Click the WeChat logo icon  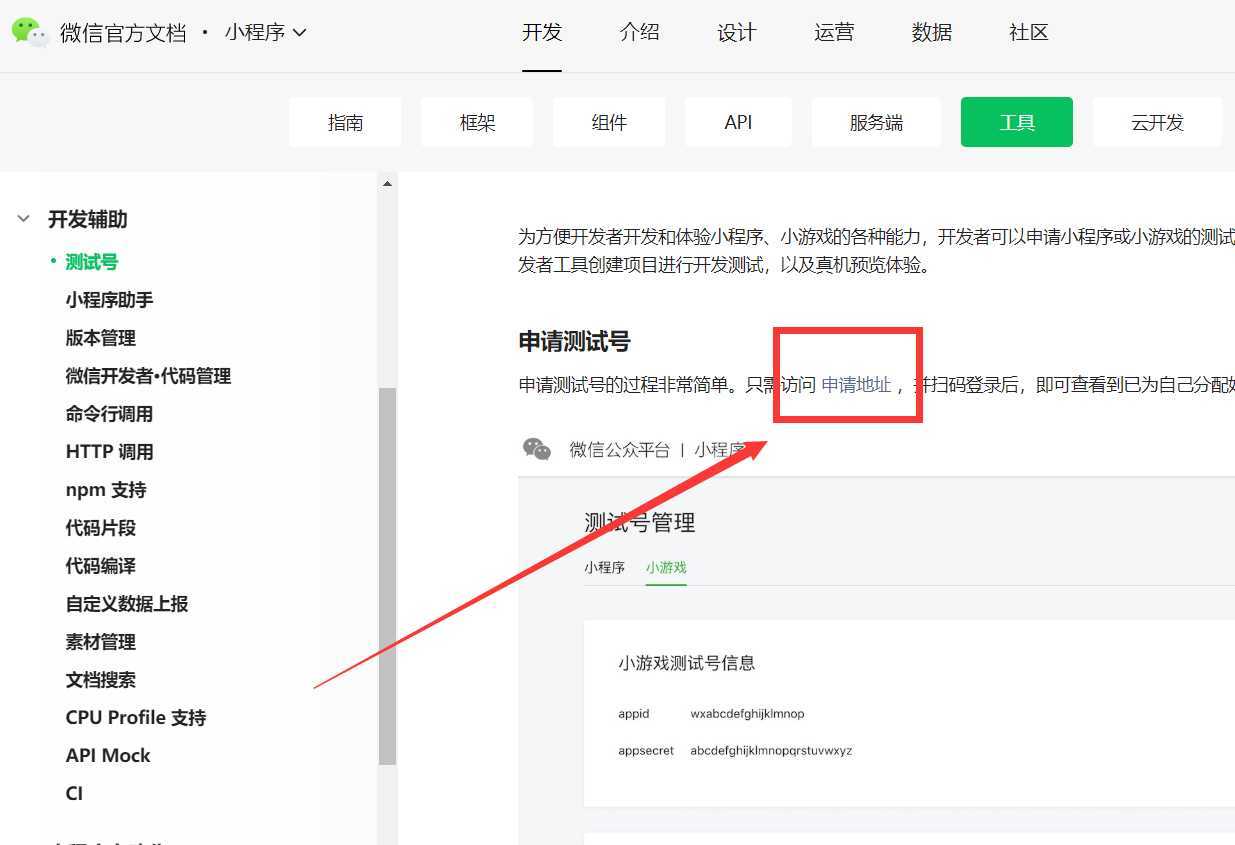coord(30,32)
